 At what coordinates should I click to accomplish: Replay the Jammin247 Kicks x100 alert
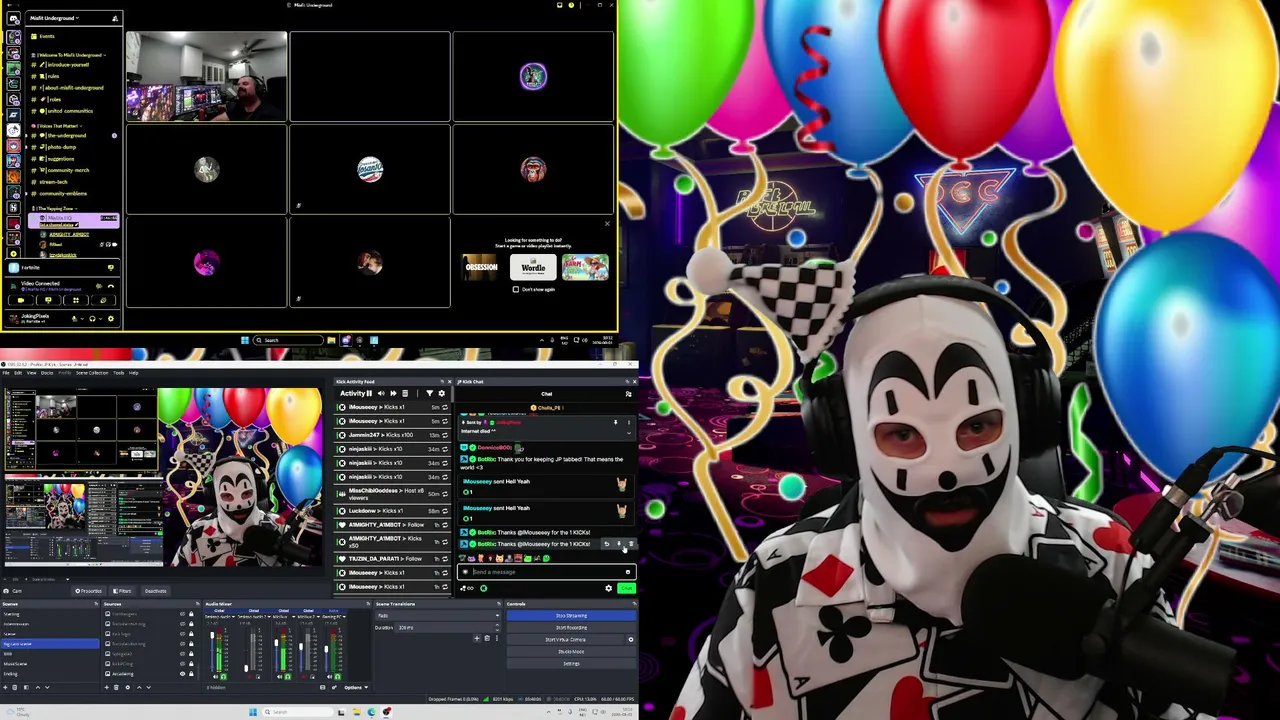pos(445,435)
